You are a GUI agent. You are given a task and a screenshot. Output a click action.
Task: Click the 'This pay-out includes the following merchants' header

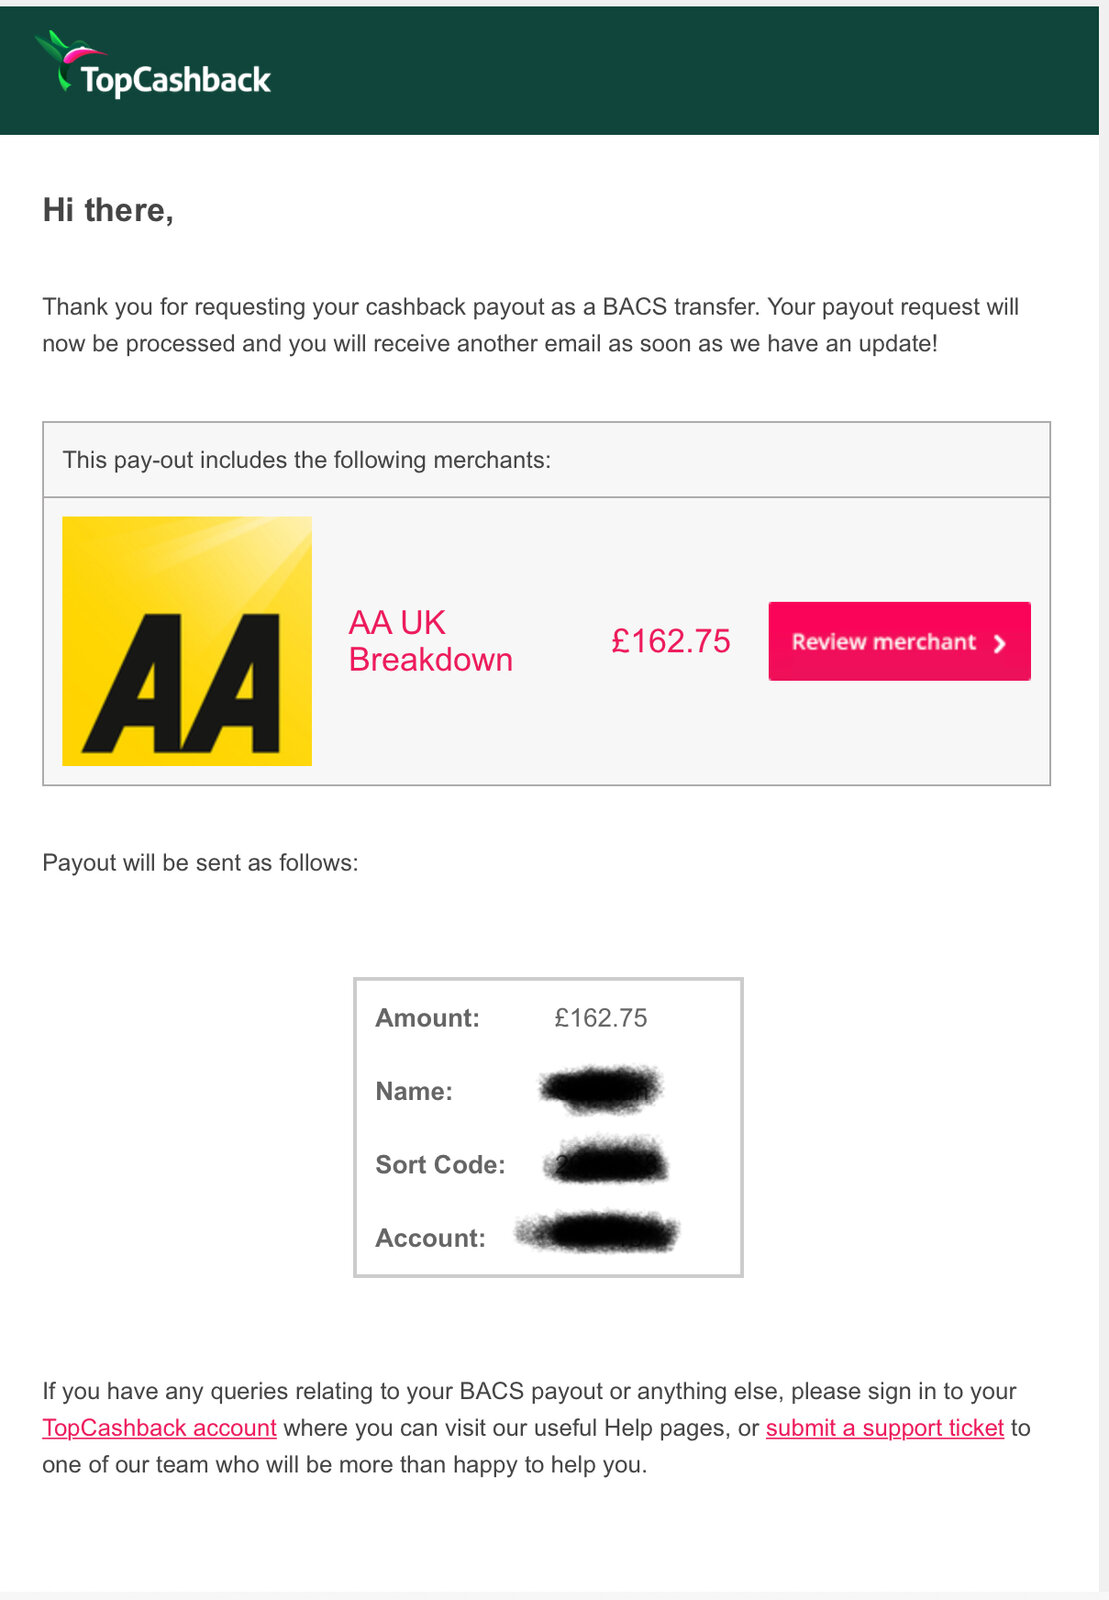click(307, 460)
